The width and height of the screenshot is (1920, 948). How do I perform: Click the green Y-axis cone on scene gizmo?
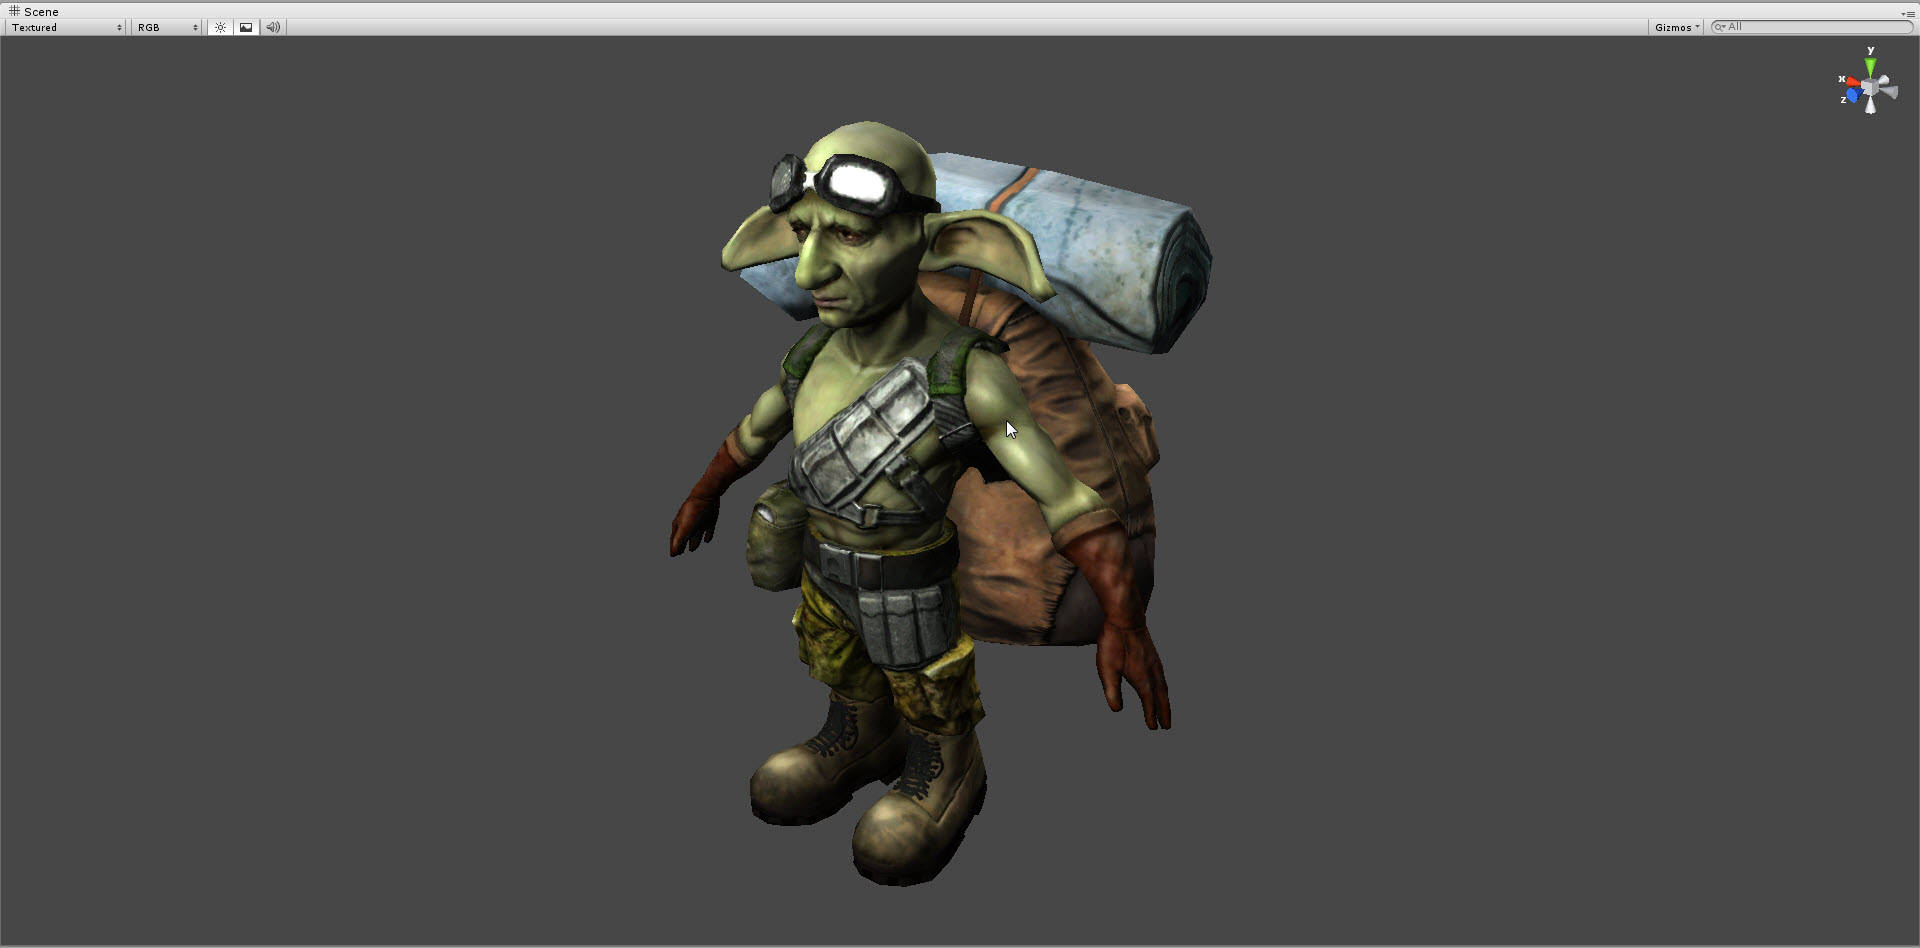coord(1870,66)
